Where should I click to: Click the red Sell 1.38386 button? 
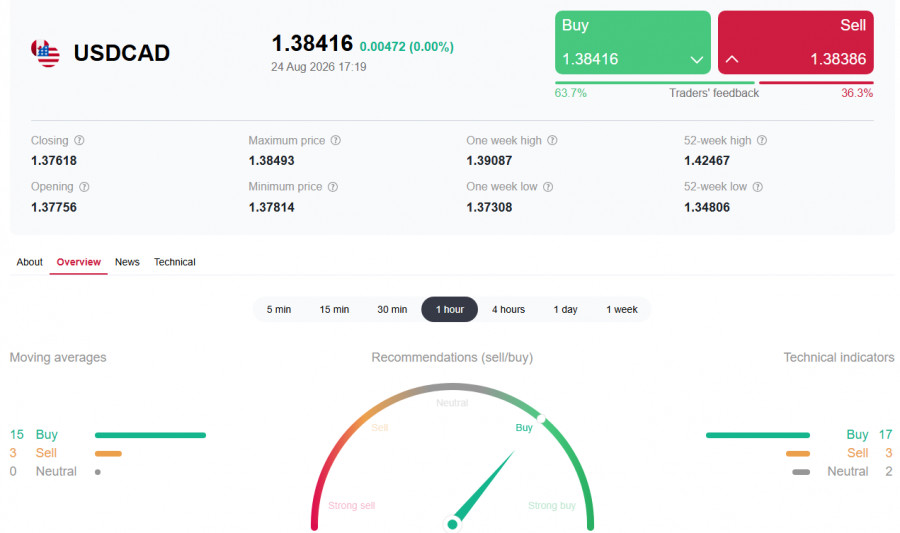(796, 42)
